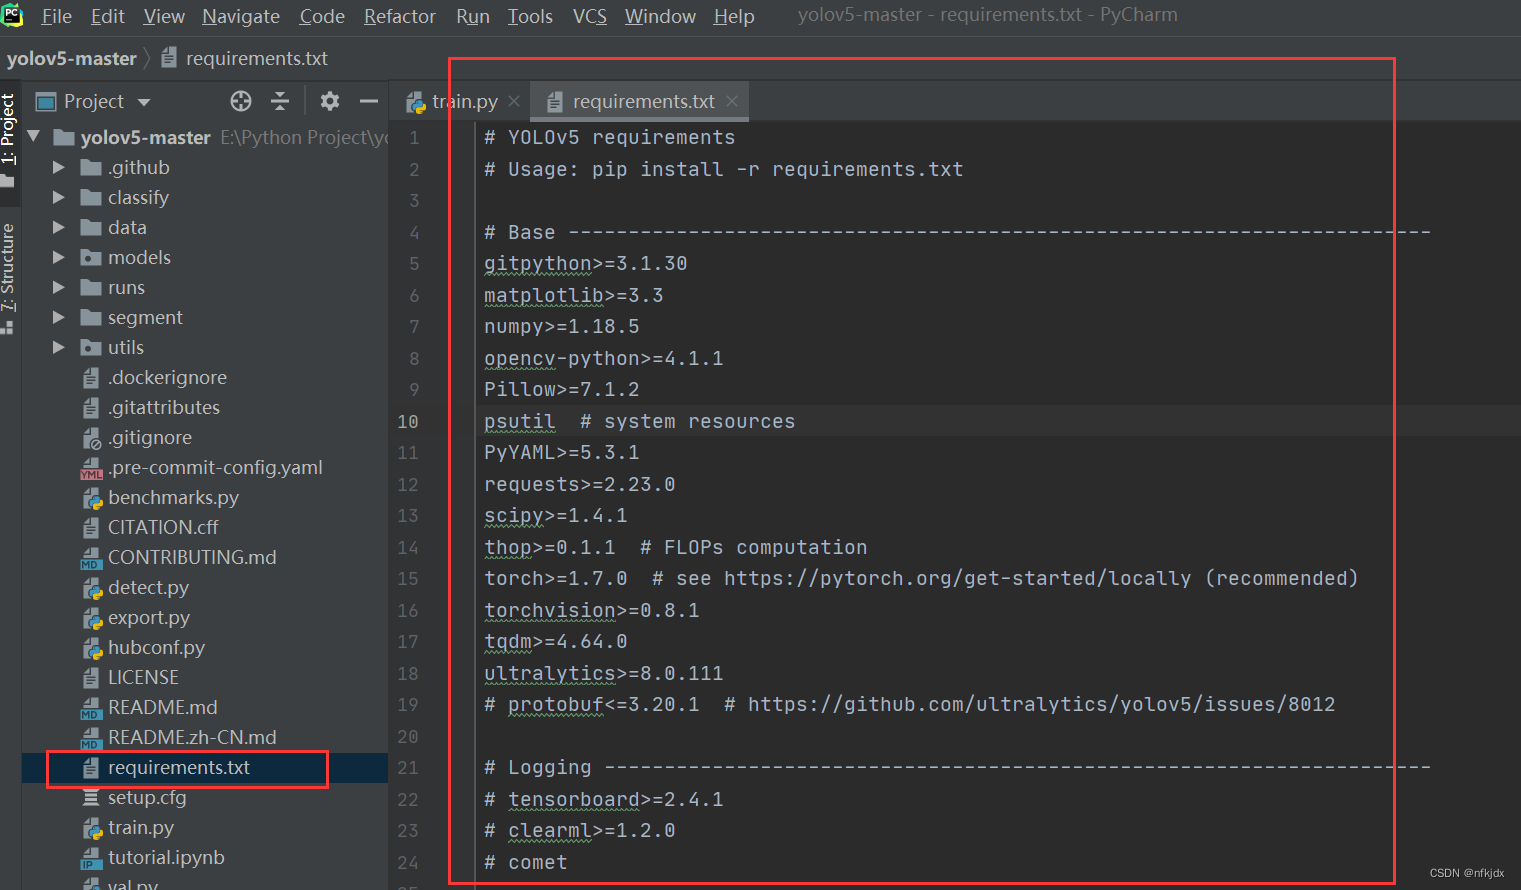
Task: Open the Refactor menu
Action: (x=400, y=16)
